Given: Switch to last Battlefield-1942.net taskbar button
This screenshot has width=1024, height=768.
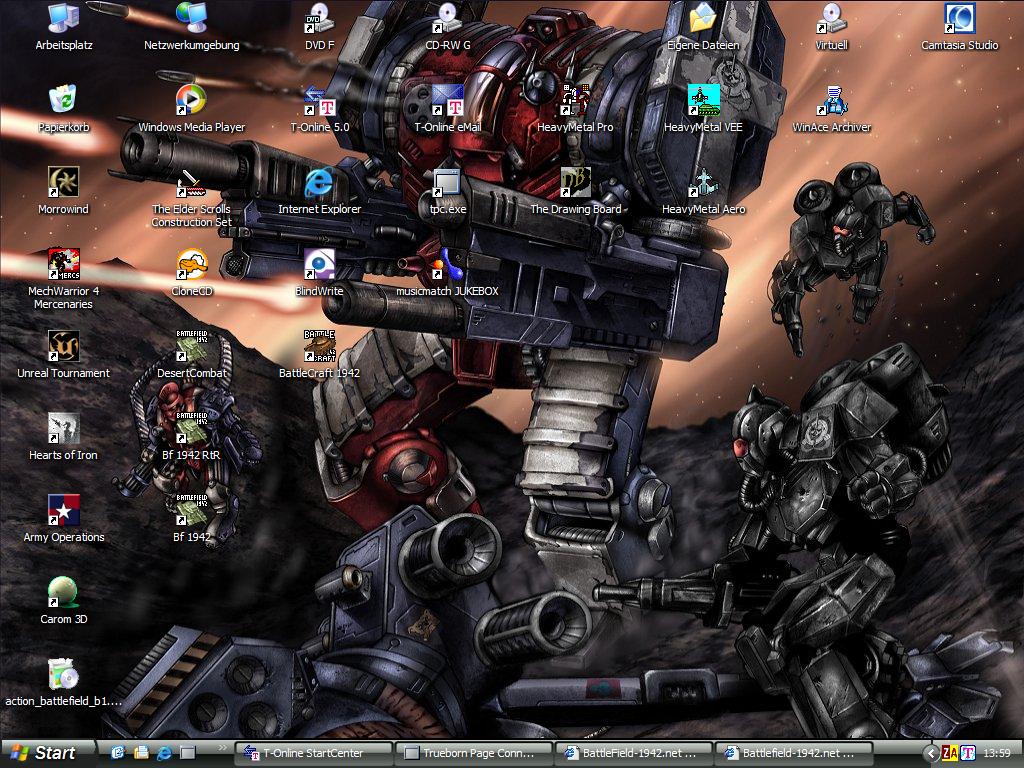Looking at the screenshot, I should (794, 753).
